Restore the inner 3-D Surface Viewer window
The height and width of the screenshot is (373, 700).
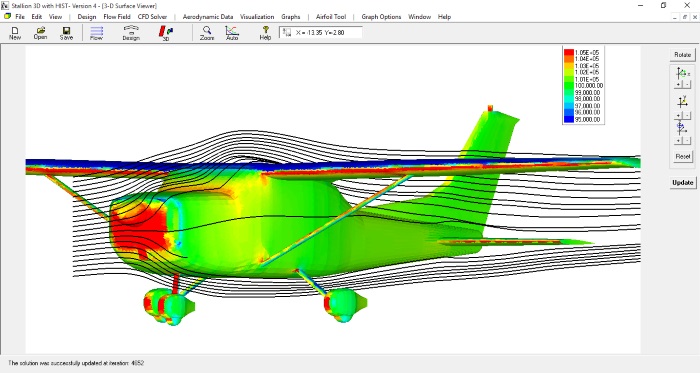coord(685,17)
